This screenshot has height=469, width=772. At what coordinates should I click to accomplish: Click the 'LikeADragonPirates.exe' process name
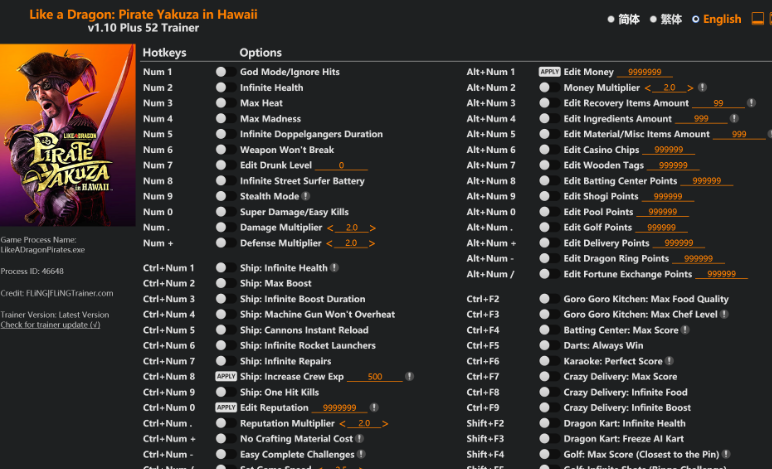pyautogui.click(x=42, y=250)
